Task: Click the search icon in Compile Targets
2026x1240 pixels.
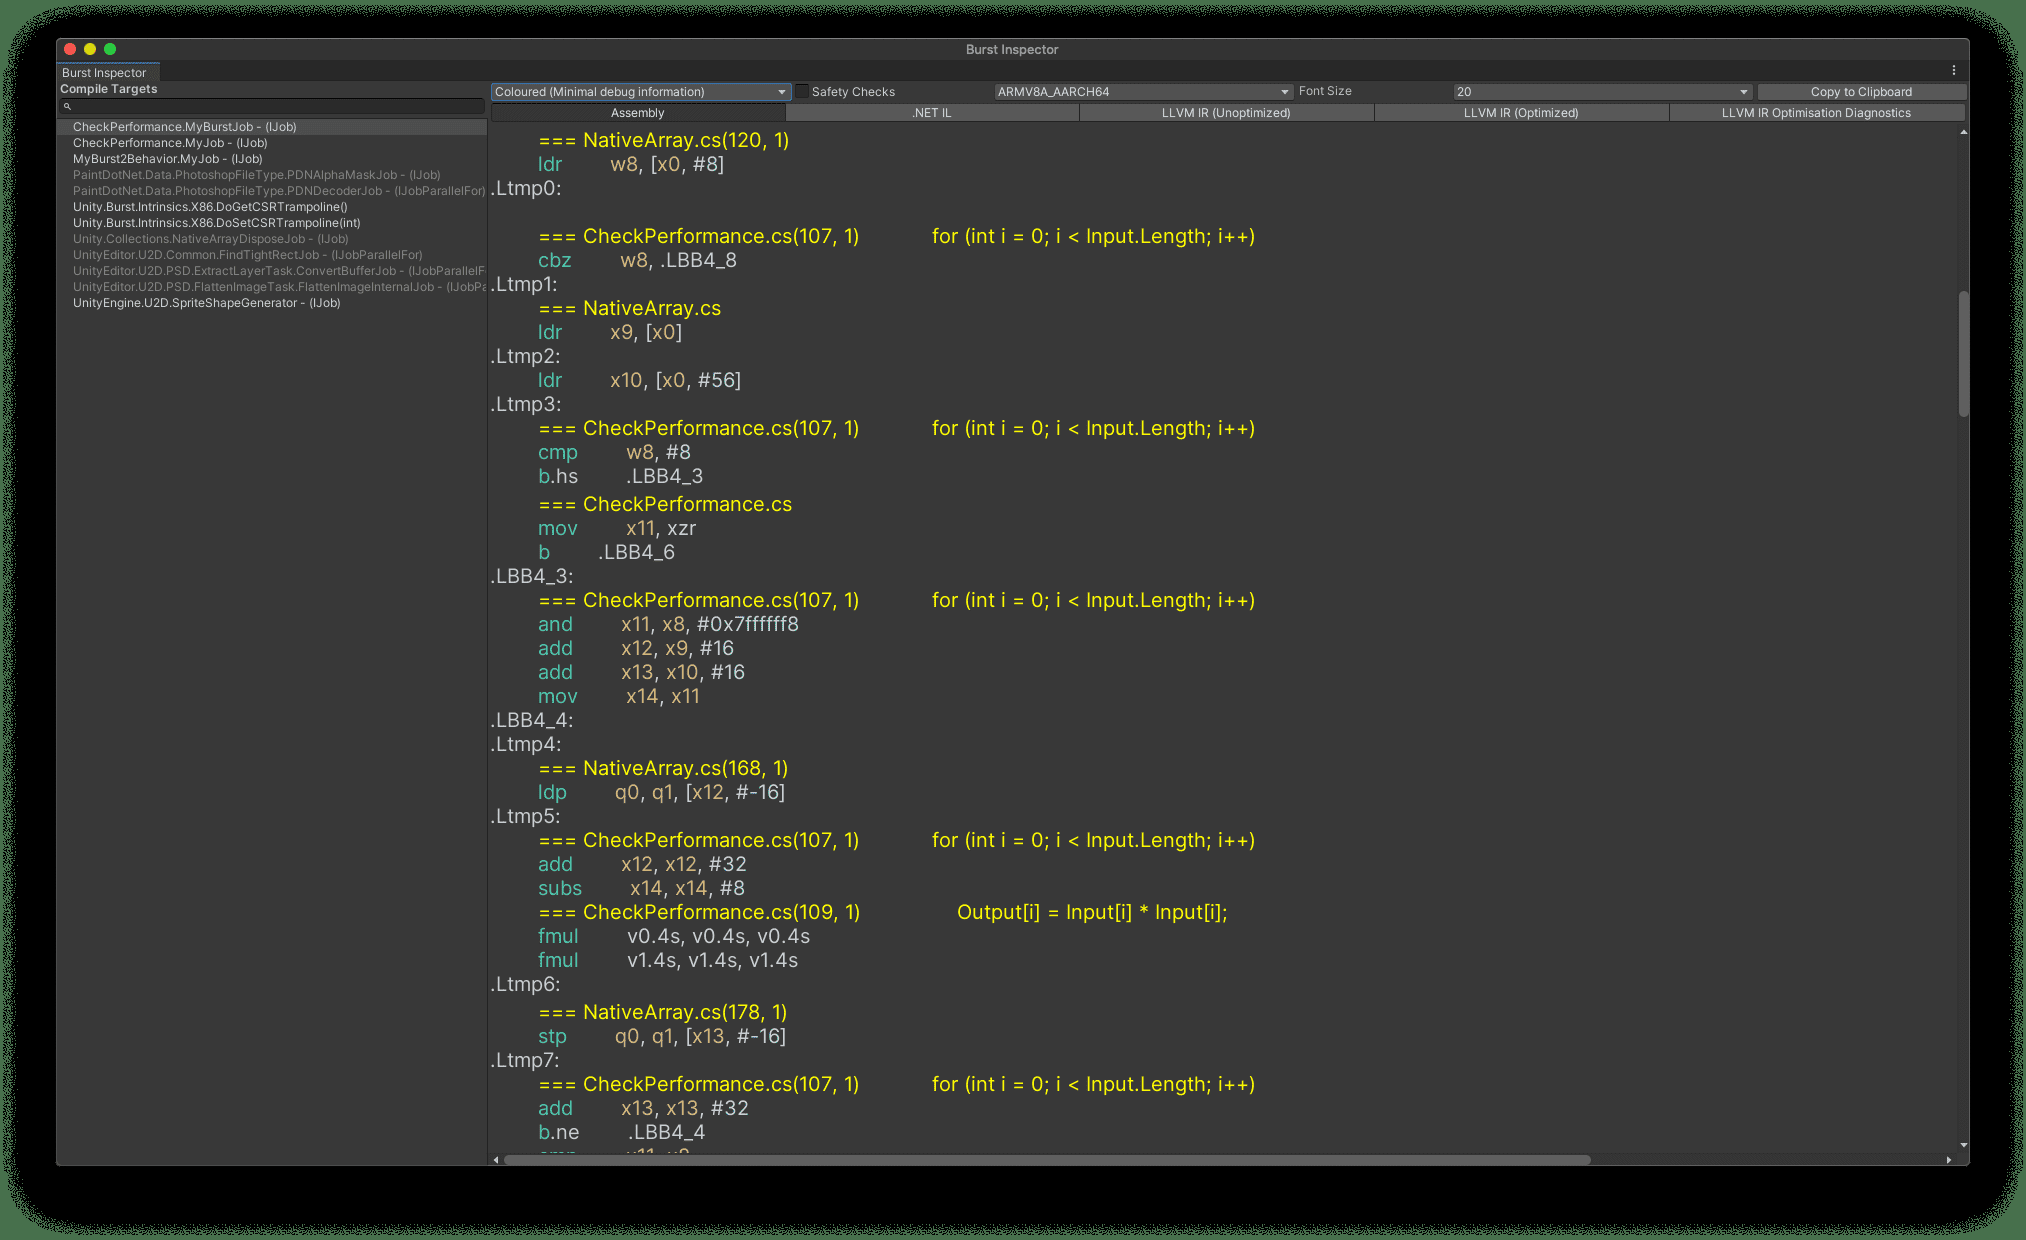Action: click(67, 106)
